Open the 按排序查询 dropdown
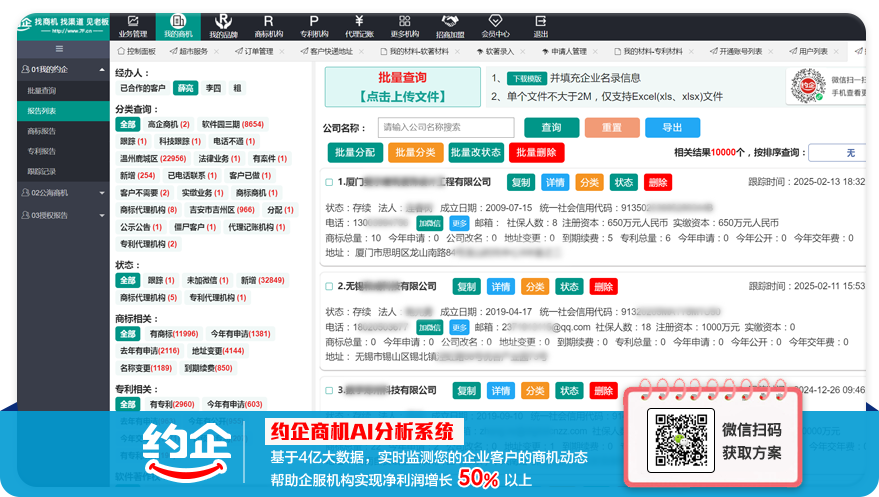Viewport: 879px width, 497px height. pos(836,152)
